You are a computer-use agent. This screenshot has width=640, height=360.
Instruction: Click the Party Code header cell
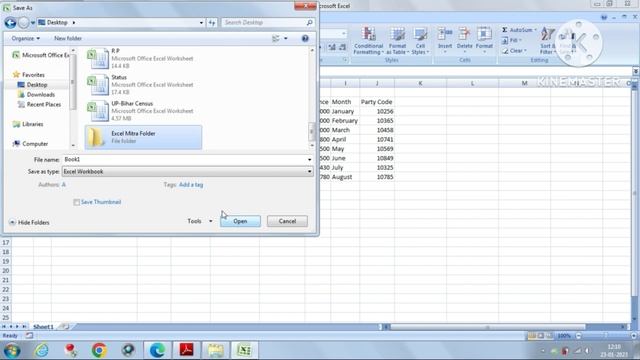(x=377, y=102)
